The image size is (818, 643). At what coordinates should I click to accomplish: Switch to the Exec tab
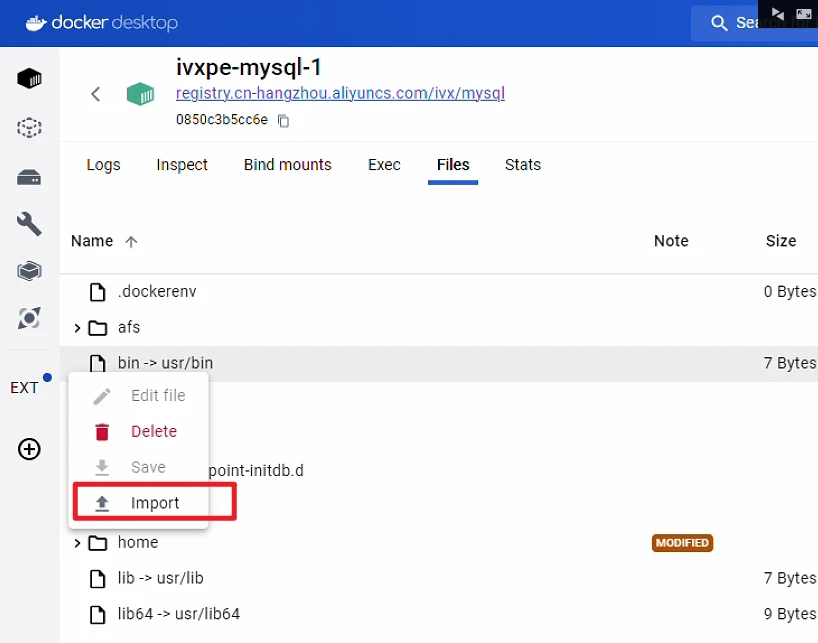[384, 165]
